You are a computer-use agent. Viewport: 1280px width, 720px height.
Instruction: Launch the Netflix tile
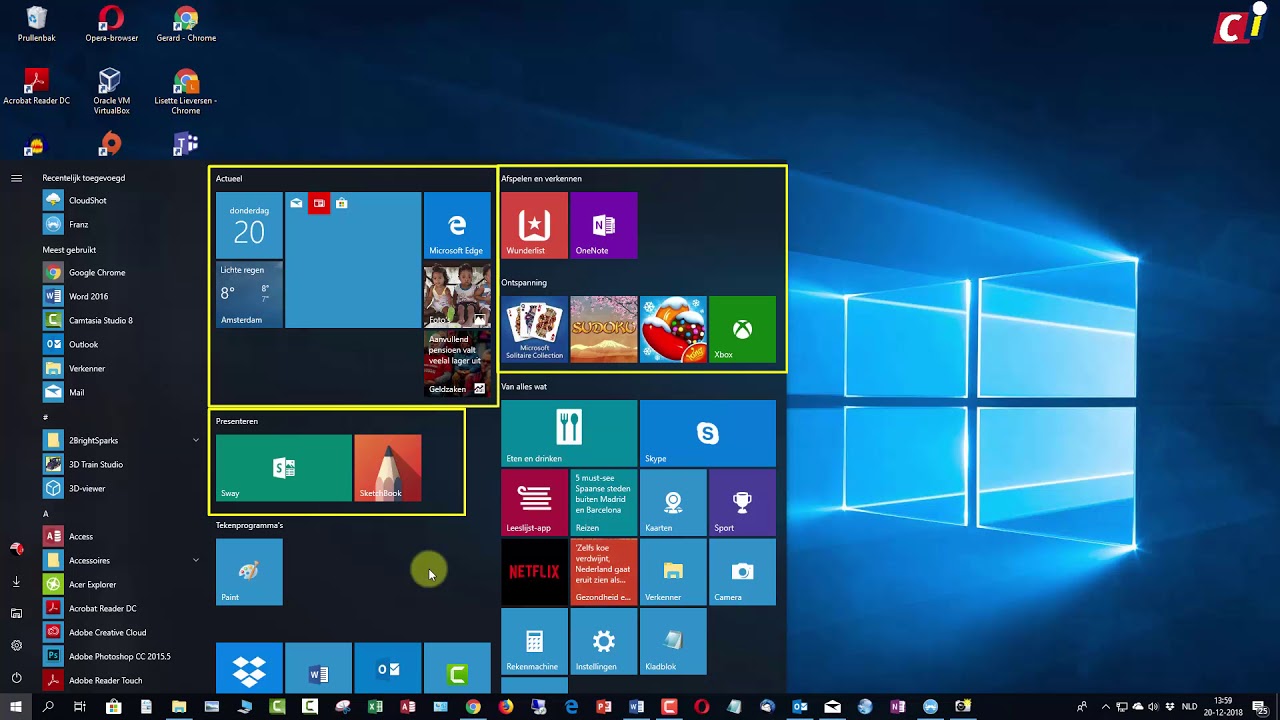click(x=534, y=572)
